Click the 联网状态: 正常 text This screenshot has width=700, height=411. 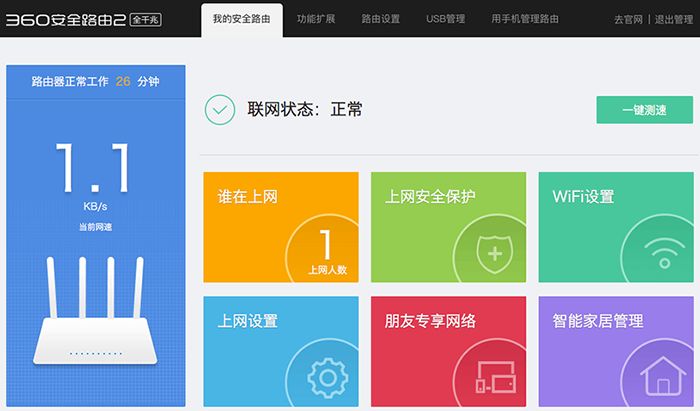[305, 109]
